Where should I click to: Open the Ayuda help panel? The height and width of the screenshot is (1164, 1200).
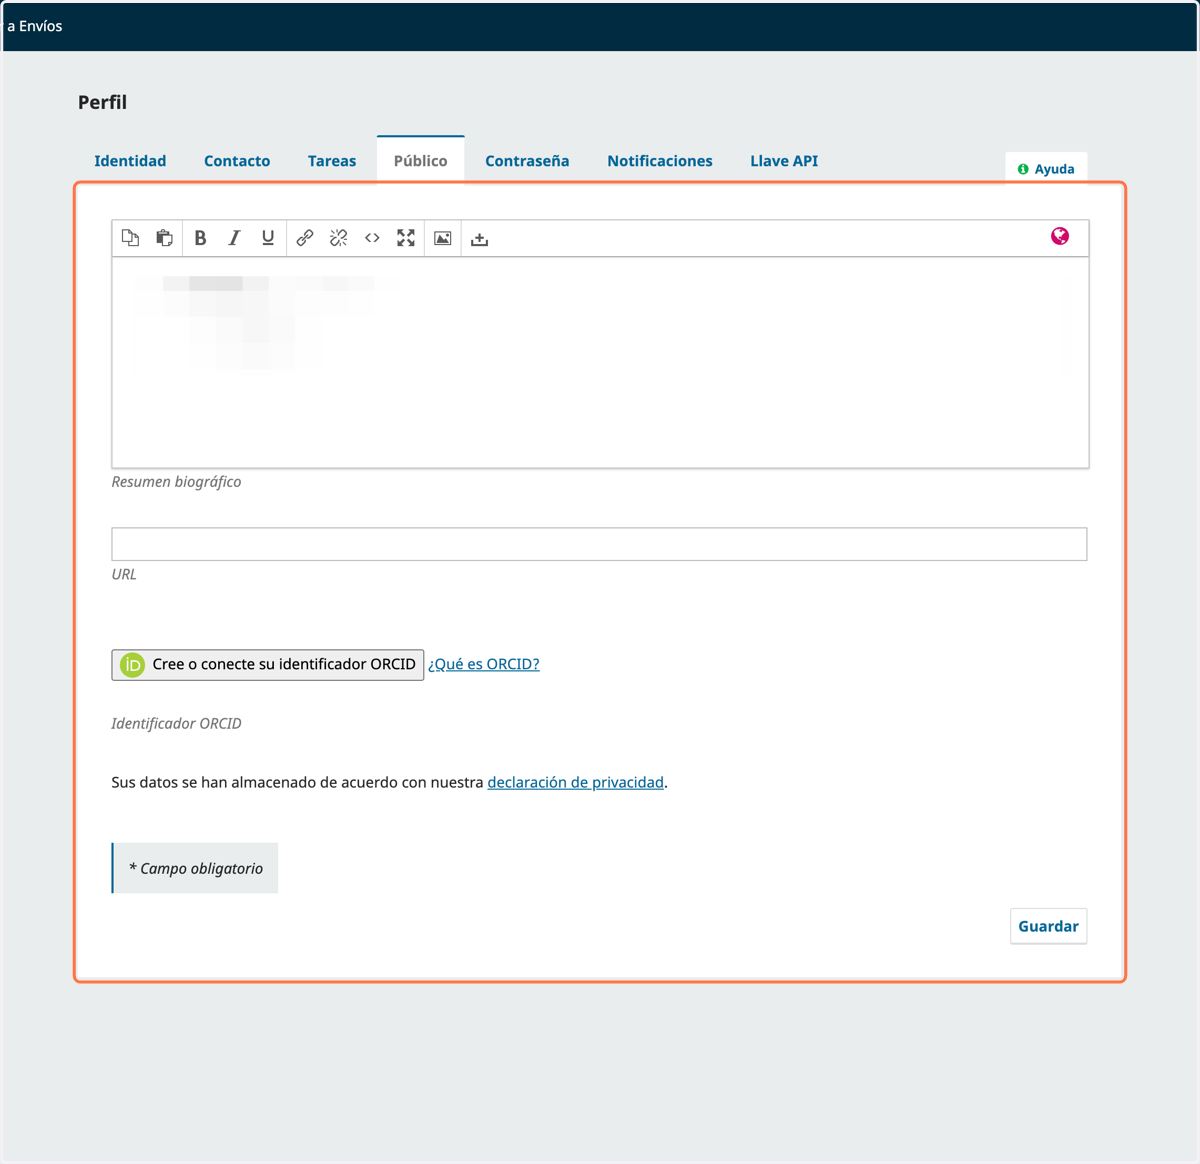[1046, 168]
